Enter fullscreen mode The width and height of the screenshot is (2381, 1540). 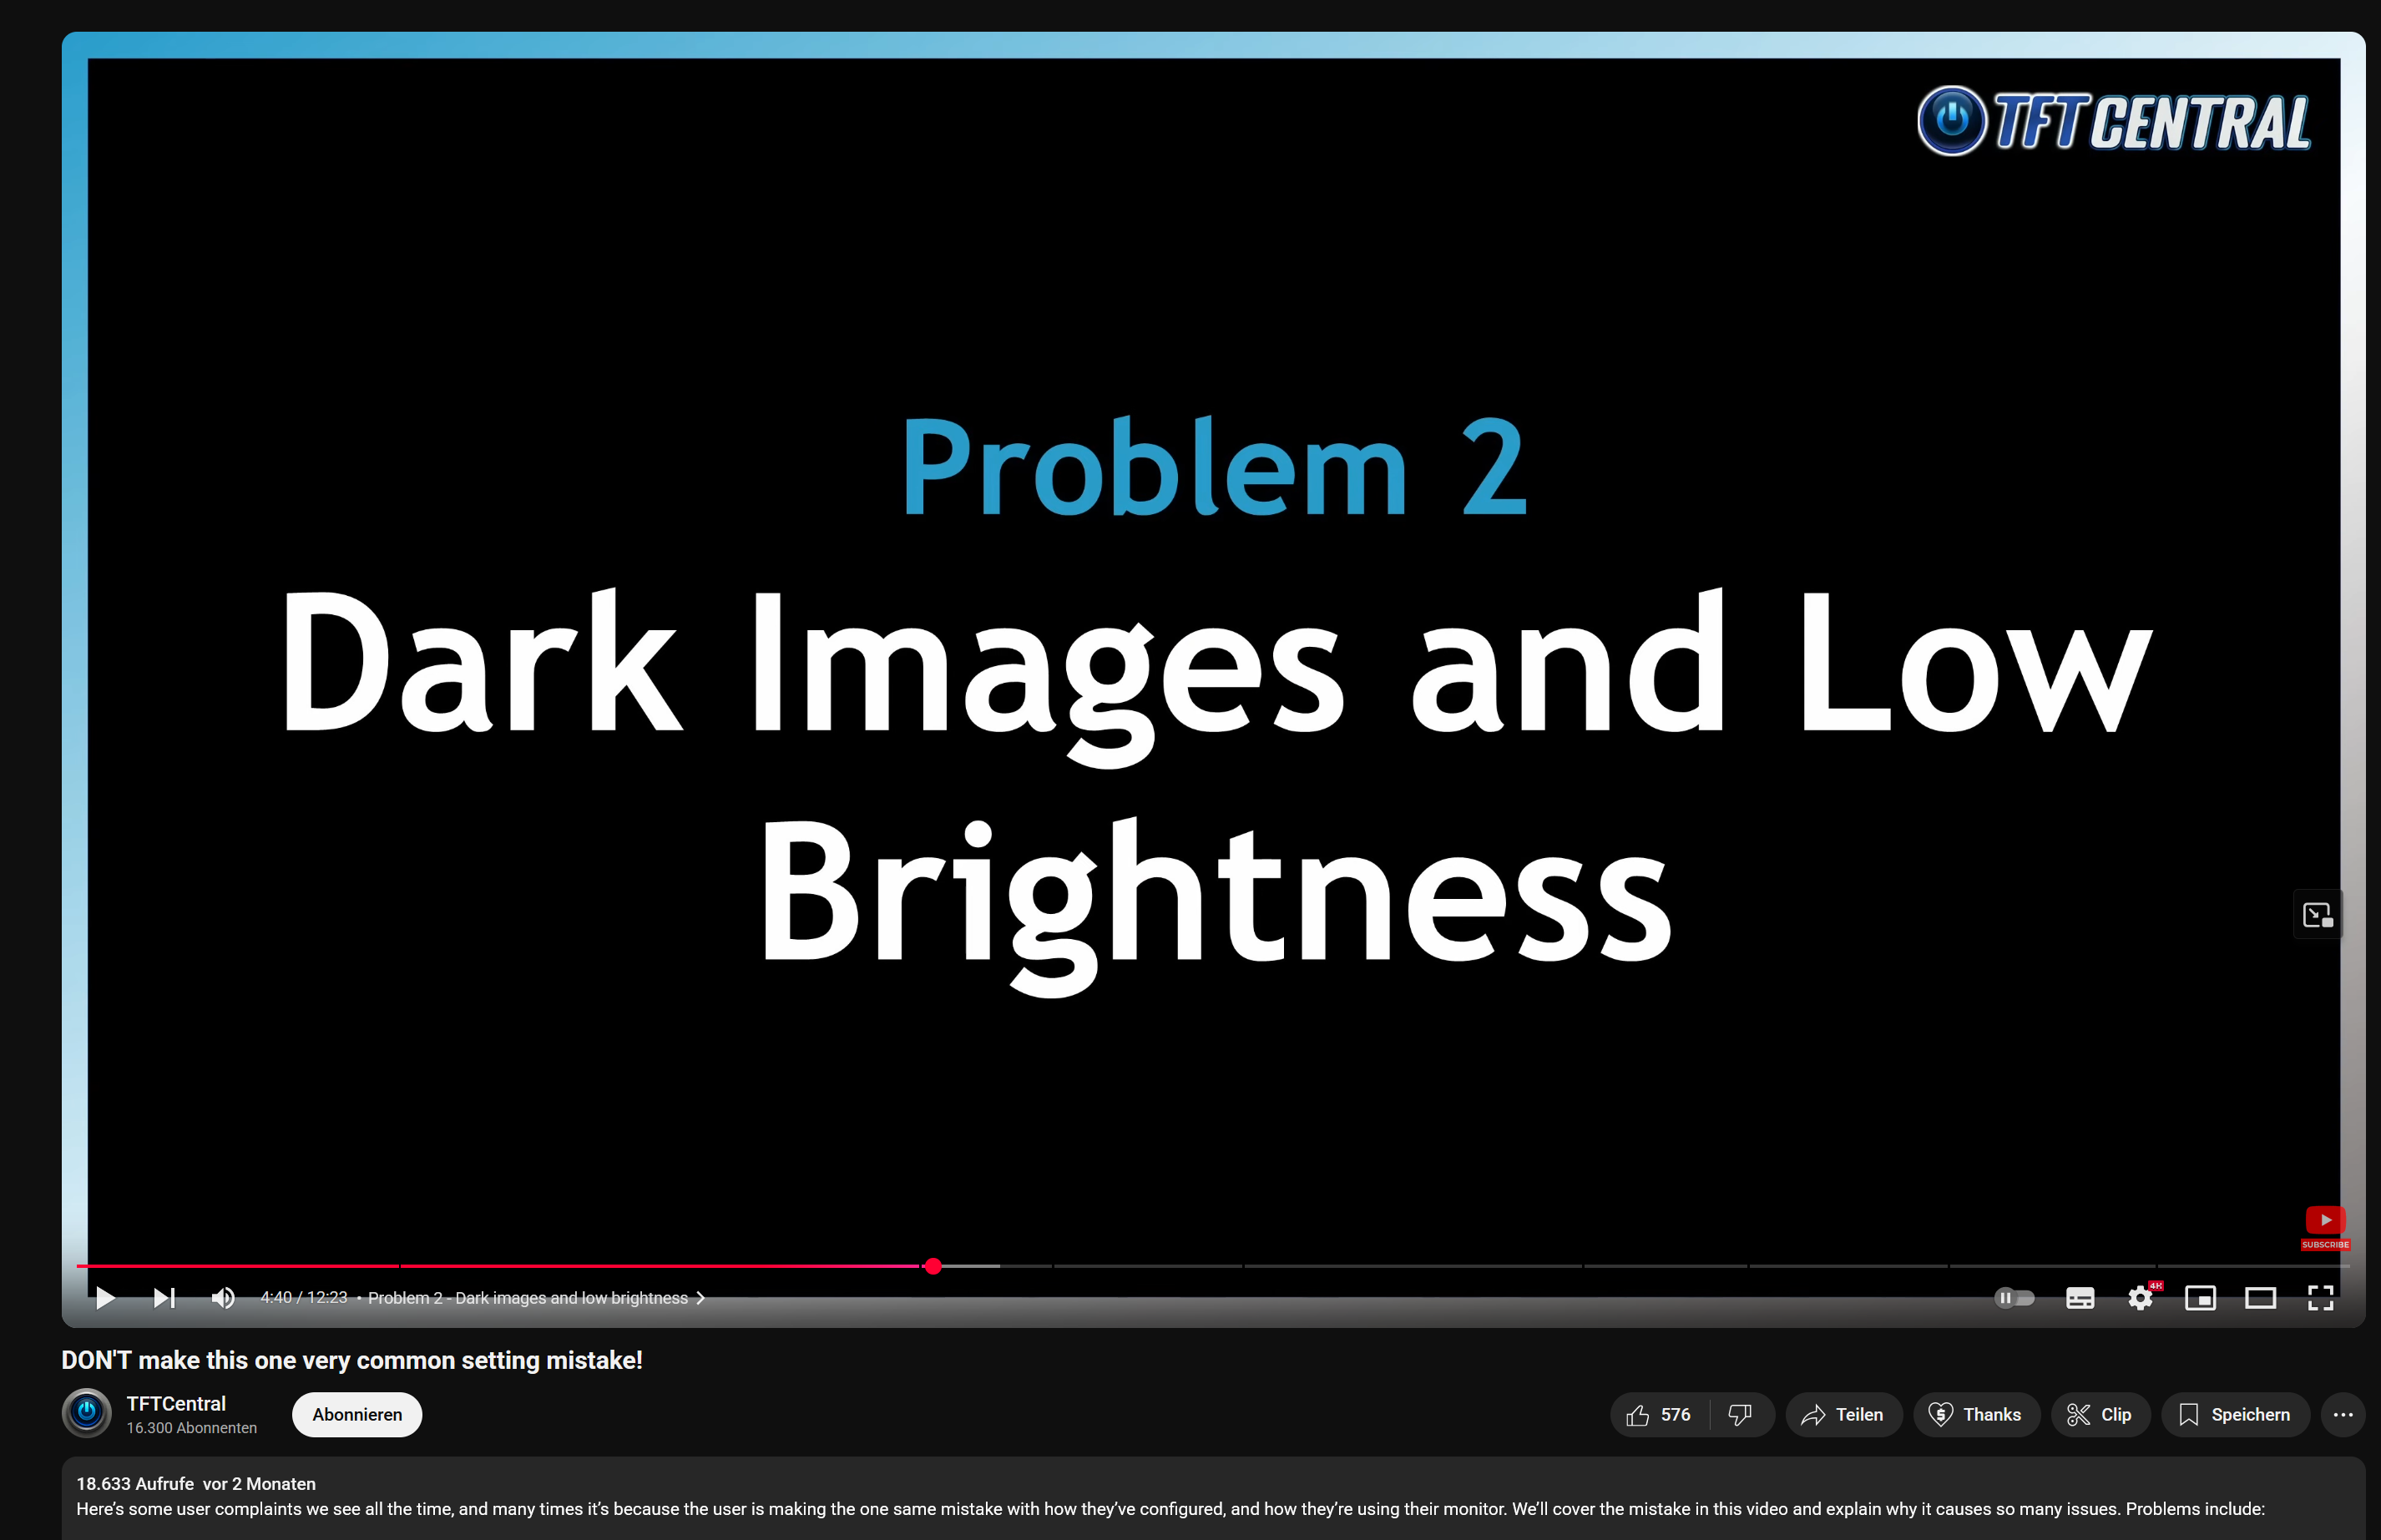2320,1298
